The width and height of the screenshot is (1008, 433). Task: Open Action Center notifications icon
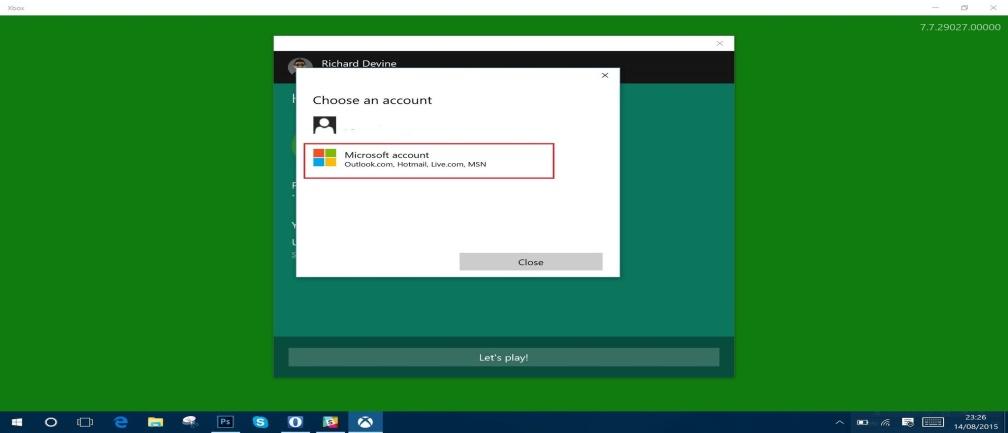pyautogui.click(x=908, y=423)
